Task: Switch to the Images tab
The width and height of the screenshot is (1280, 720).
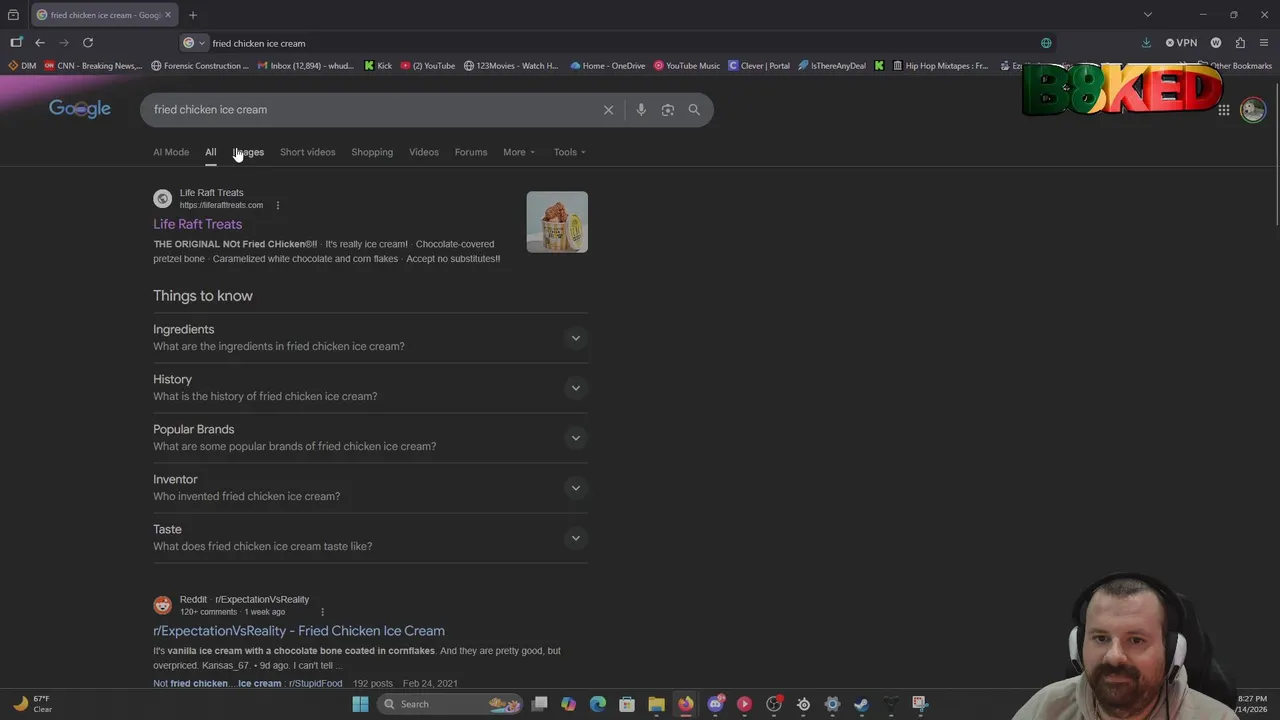Action: (248, 152)
